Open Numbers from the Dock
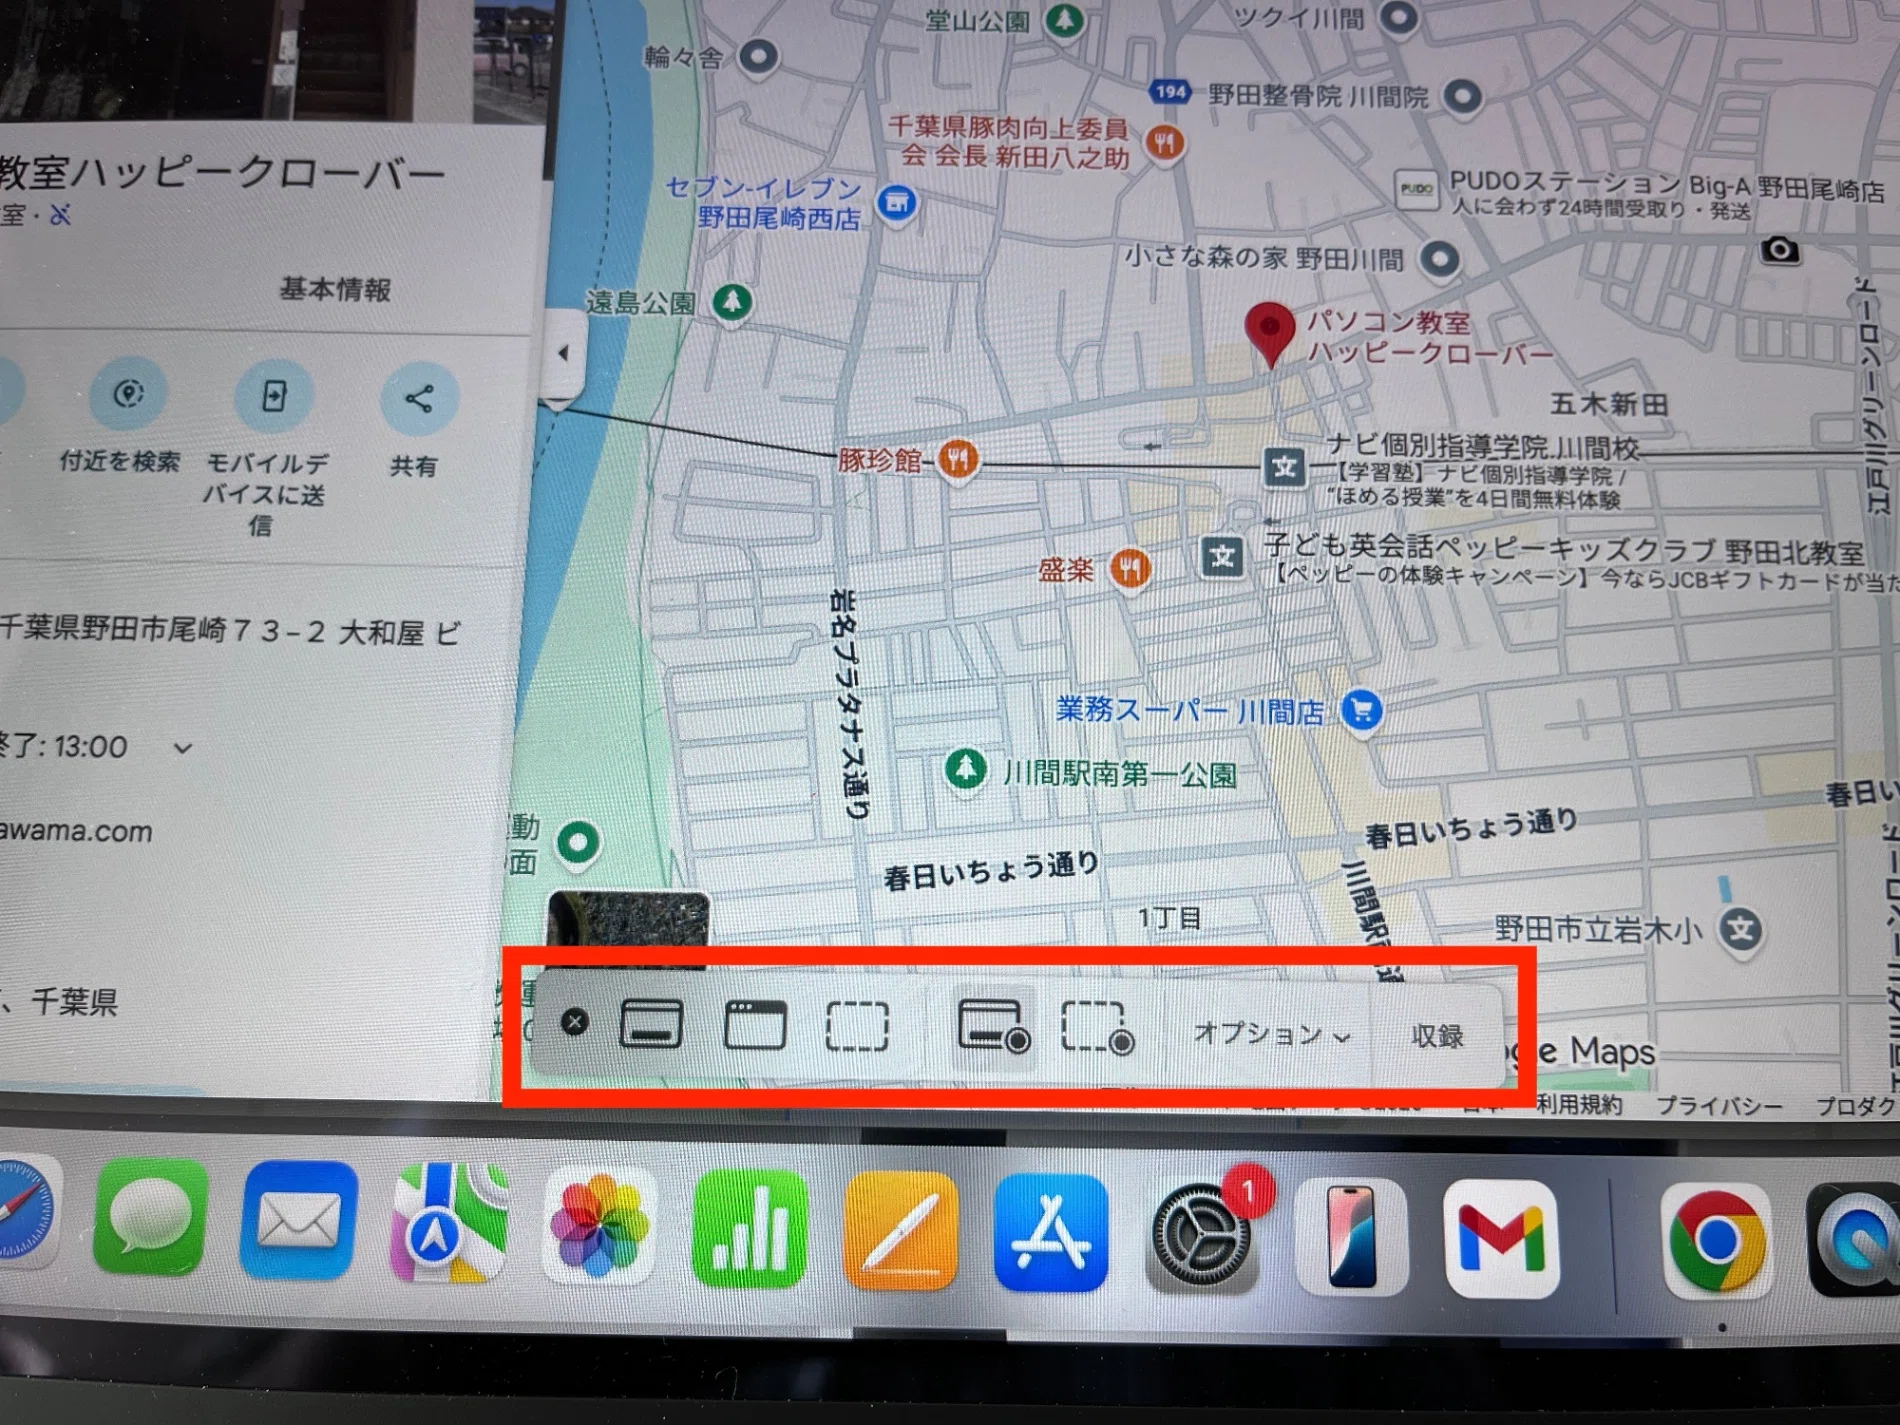 pos(750,1230)
